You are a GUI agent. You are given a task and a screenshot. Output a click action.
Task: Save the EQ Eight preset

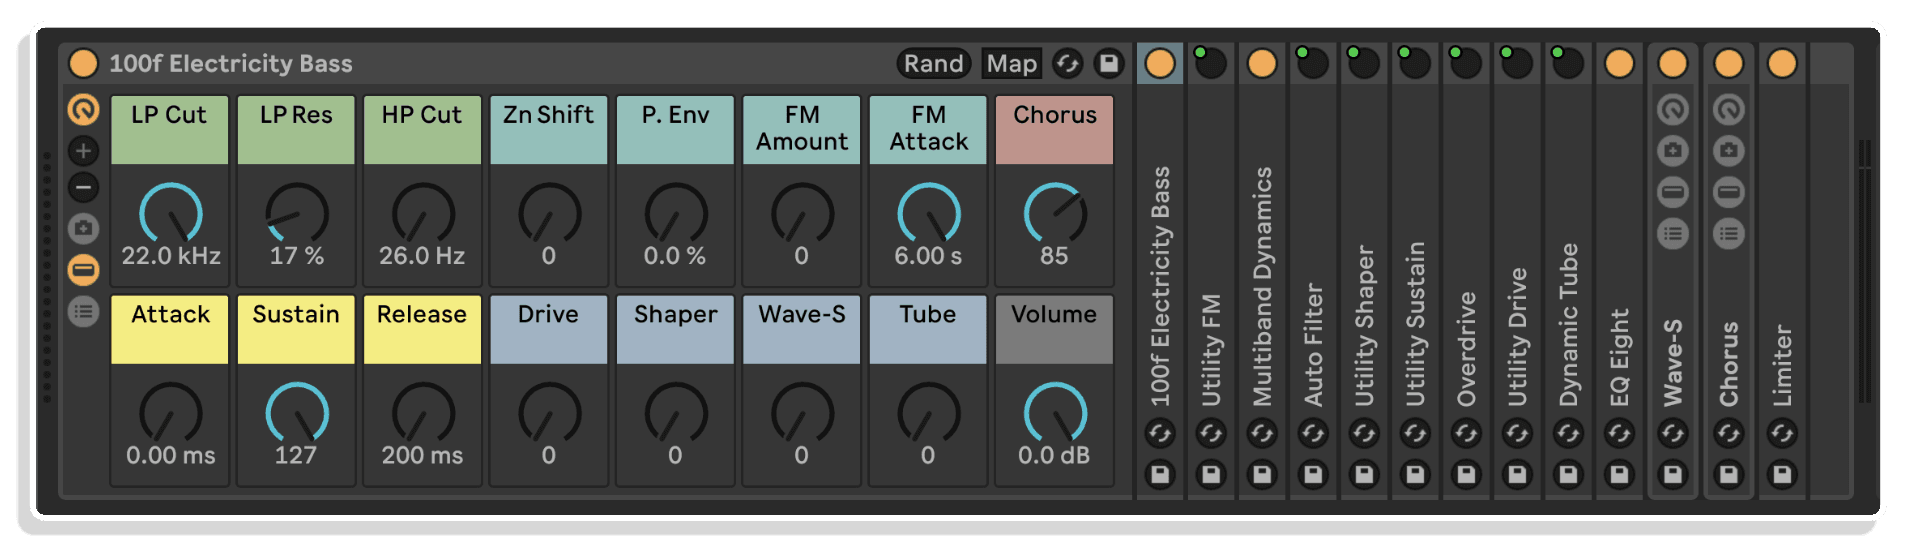coord(1619,474)
